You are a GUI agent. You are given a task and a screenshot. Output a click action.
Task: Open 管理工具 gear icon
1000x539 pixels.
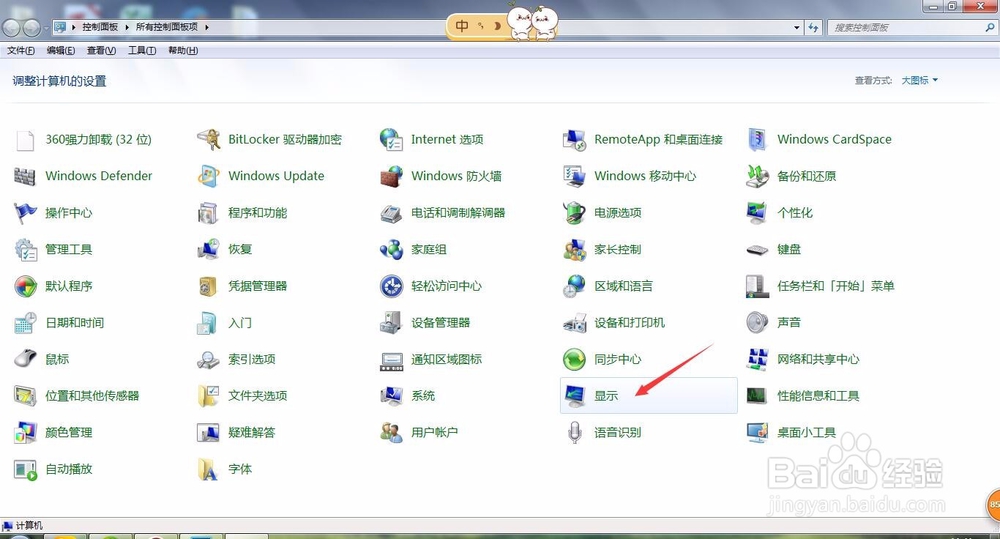tap(26, 249)
